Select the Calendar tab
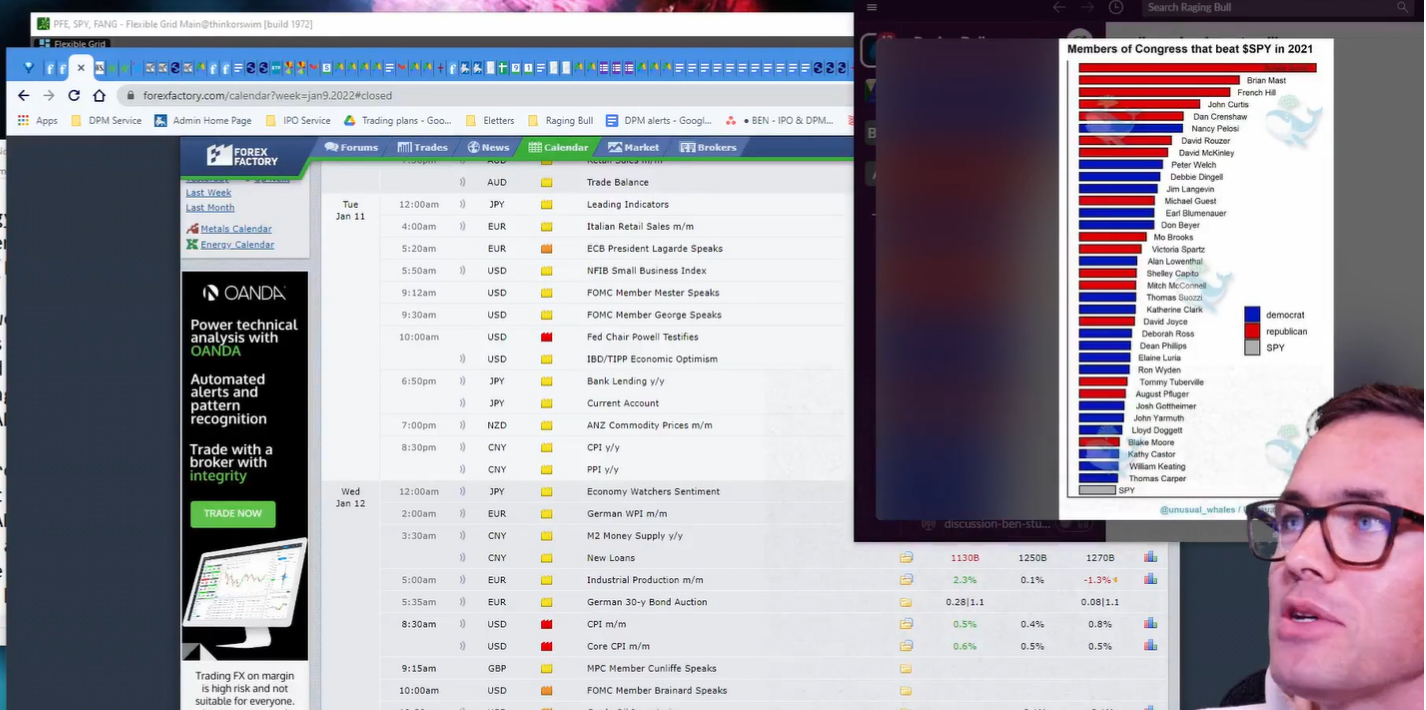The image size is (1426, 710). coord(558,147)
